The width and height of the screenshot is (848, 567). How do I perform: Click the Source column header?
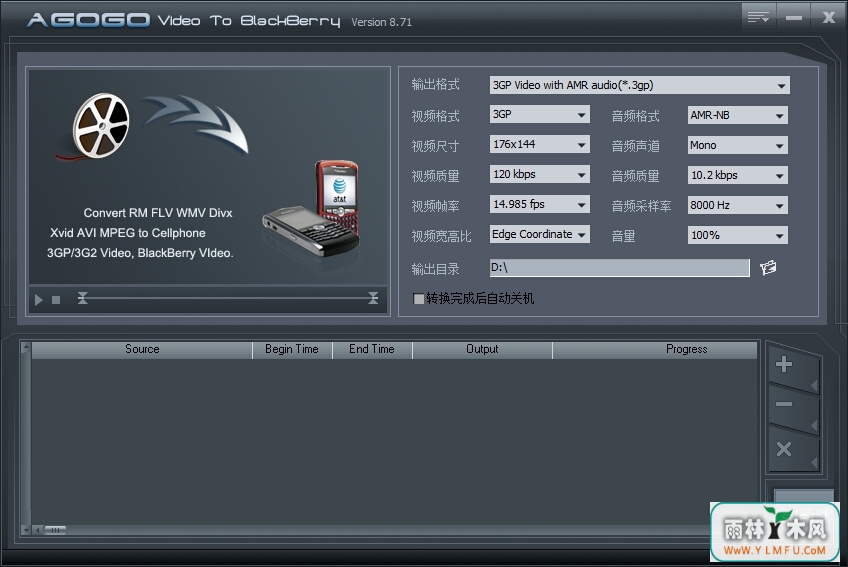[142, 350]
